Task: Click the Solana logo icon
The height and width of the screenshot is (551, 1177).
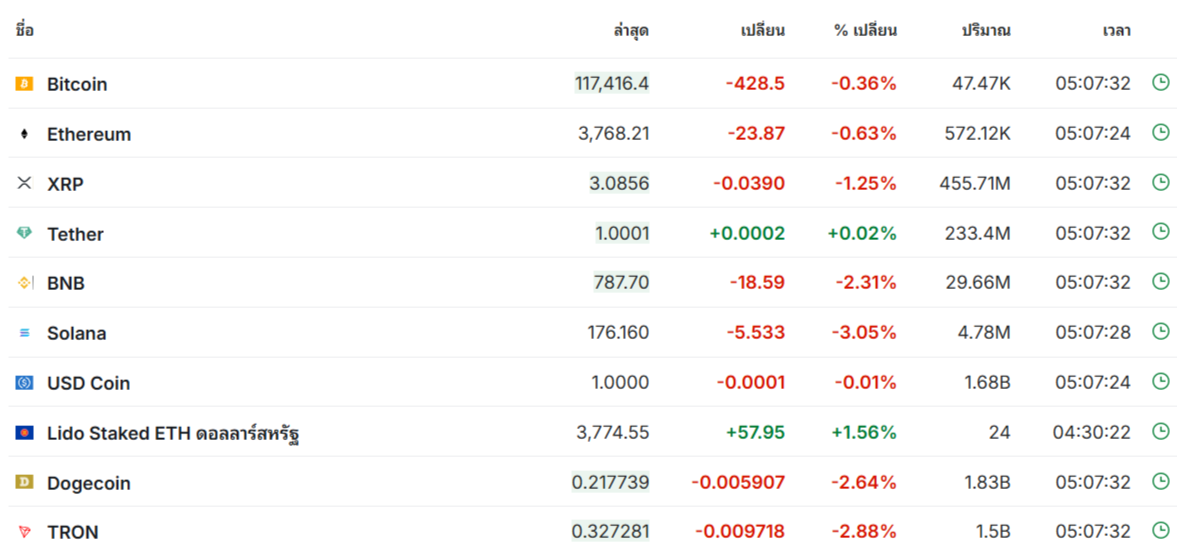Action: [24, 333]
